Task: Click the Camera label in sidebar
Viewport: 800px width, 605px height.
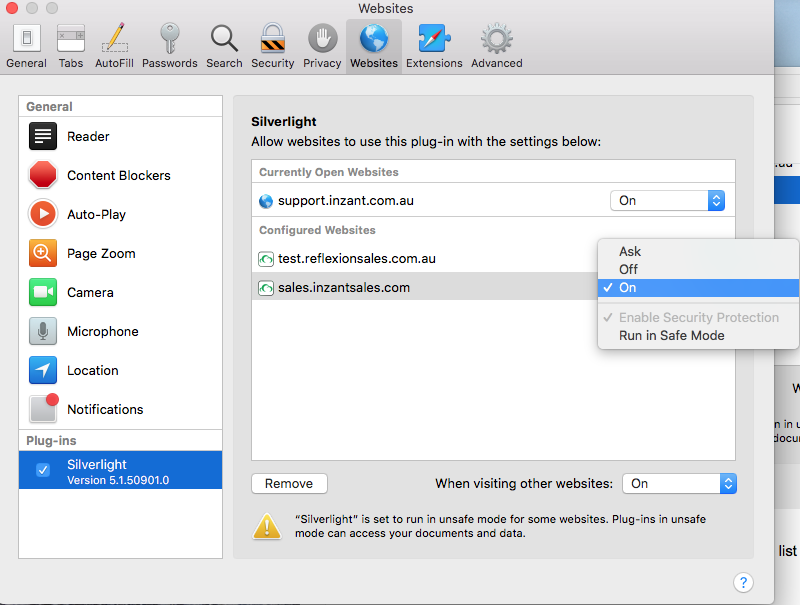Action: click(90, 292)
